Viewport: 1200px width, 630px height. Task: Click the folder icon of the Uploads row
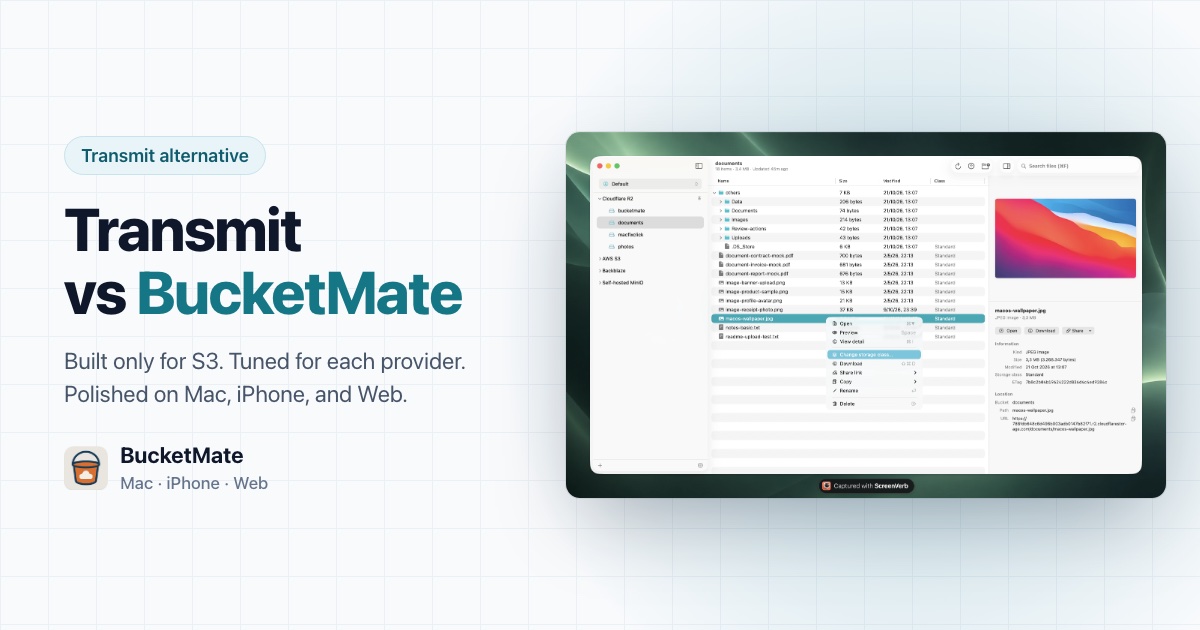tap(728, 237)
